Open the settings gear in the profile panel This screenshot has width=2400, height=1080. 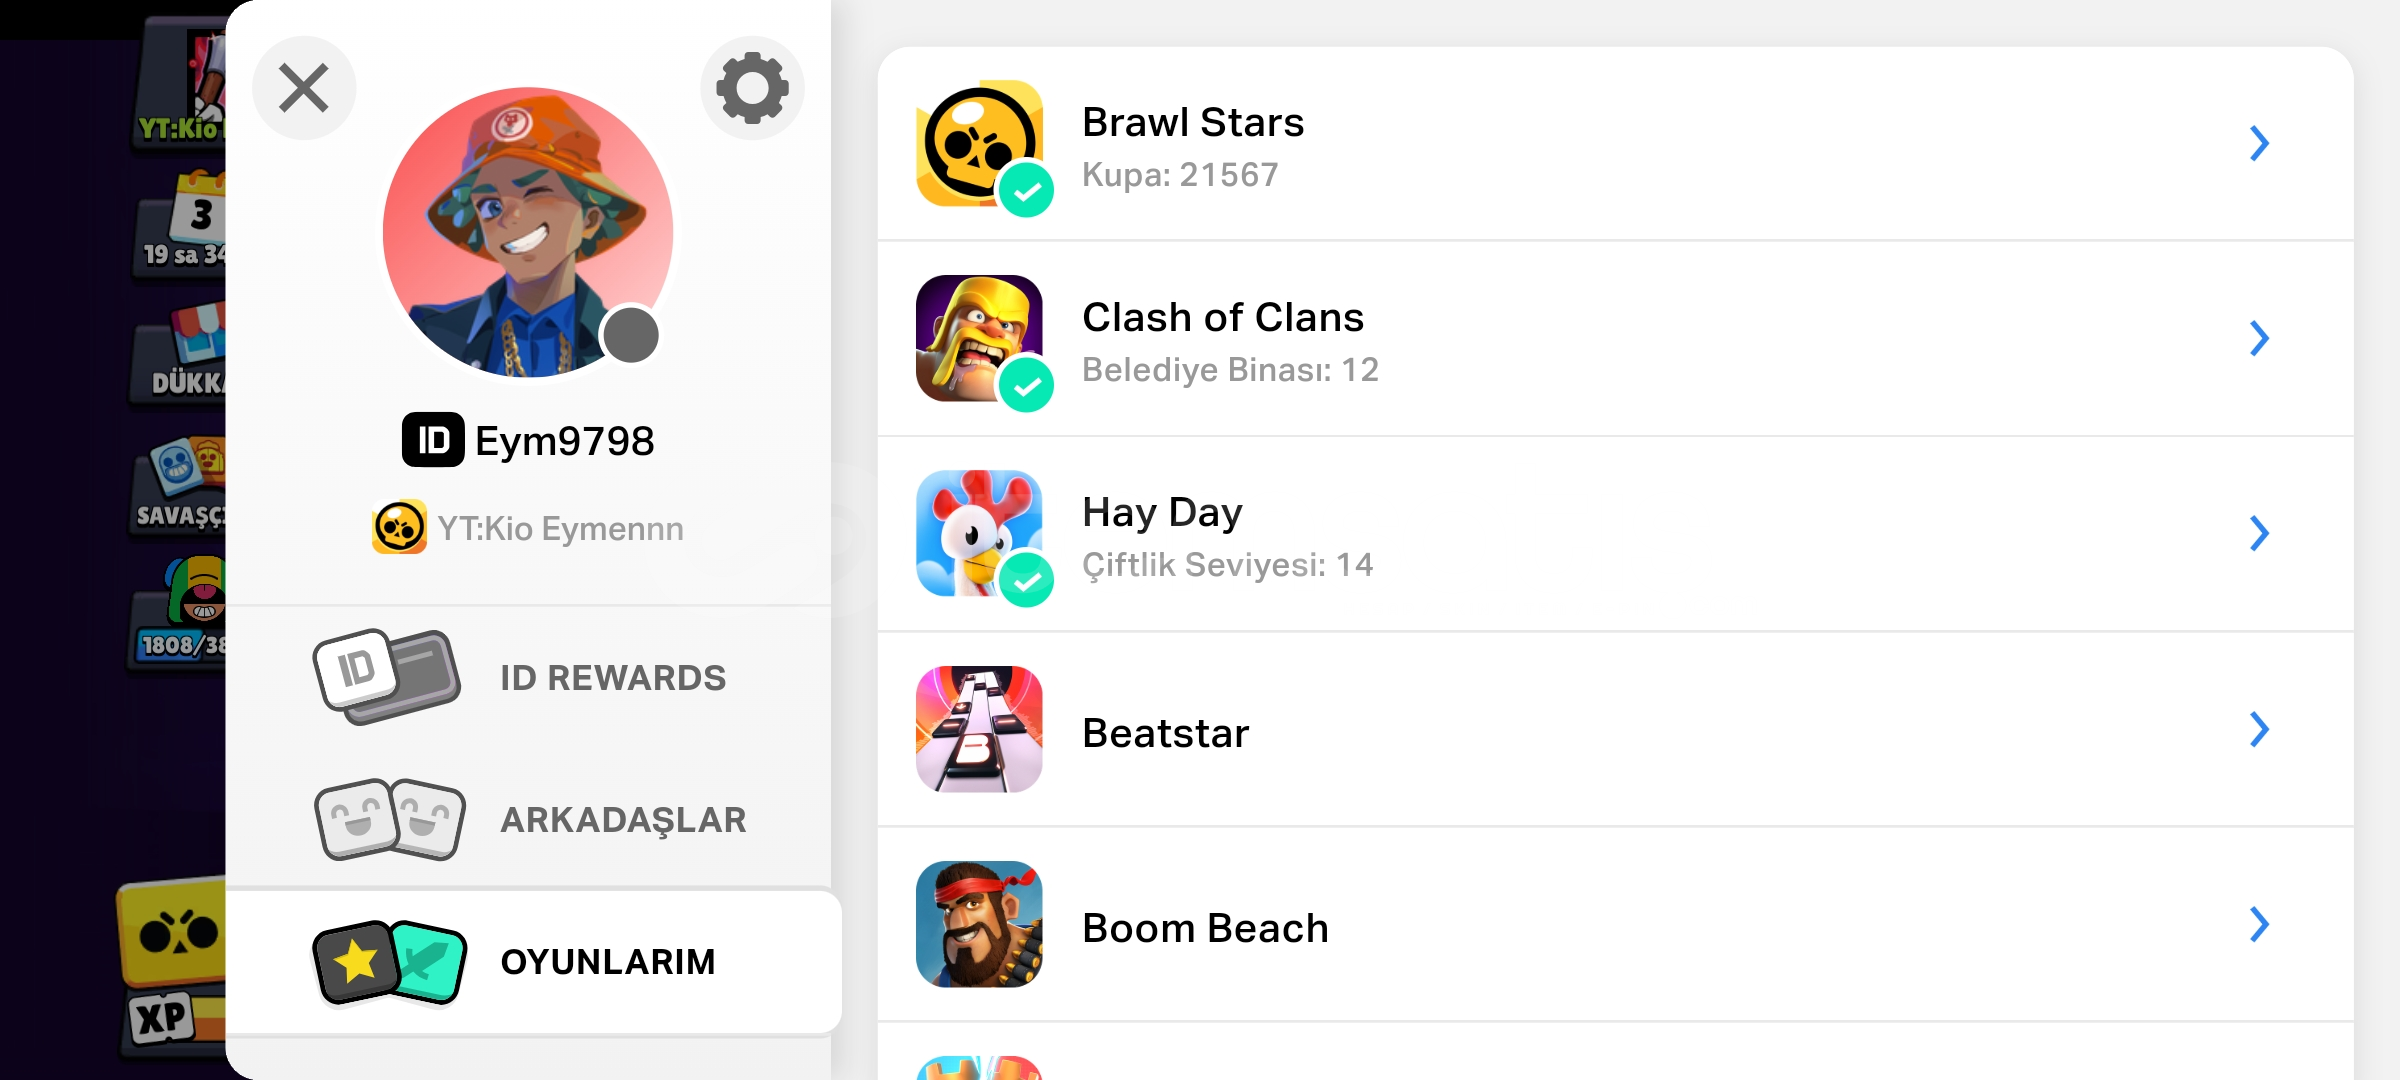[x=752, y=88]
